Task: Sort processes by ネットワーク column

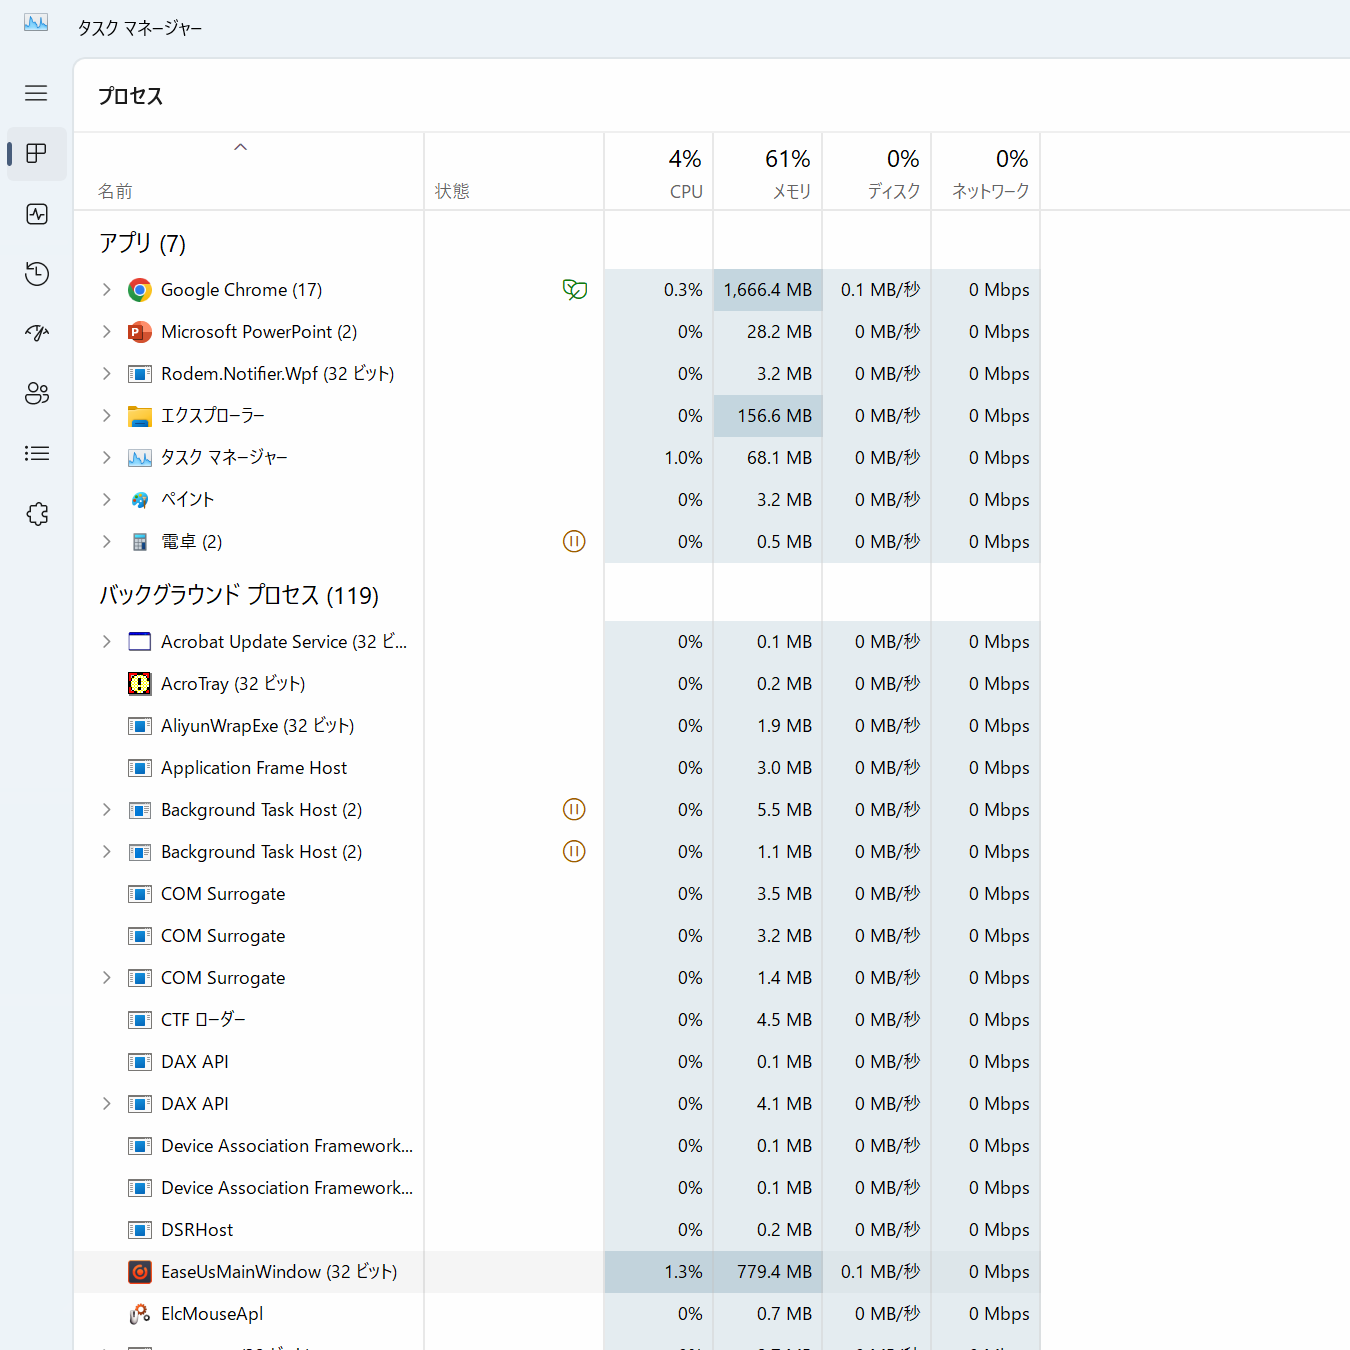Action: point(986,172)
